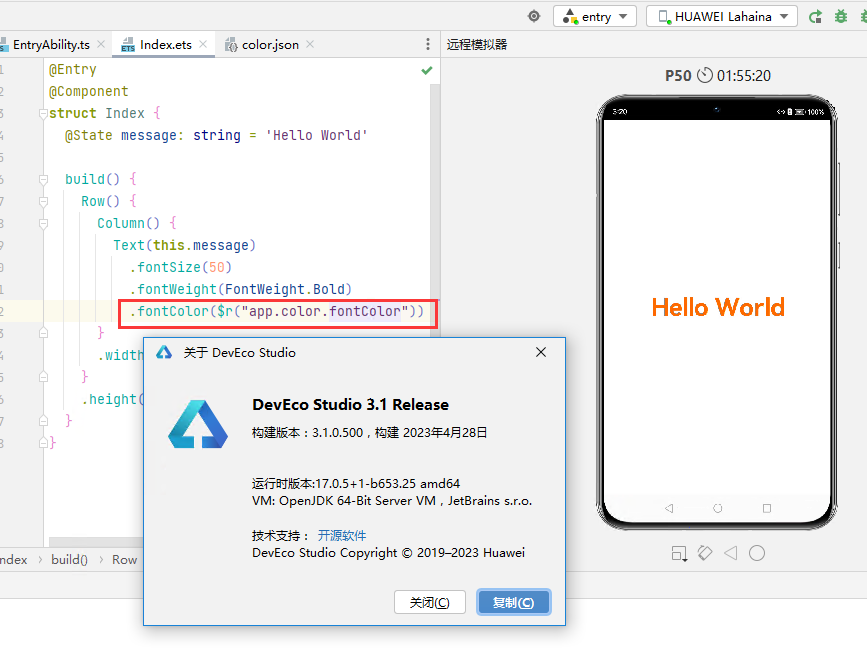Click the DevEco Studio 3.1 Release heading
Image resolution: width=867 pixels, height=654 pixels.
point(351,405)
